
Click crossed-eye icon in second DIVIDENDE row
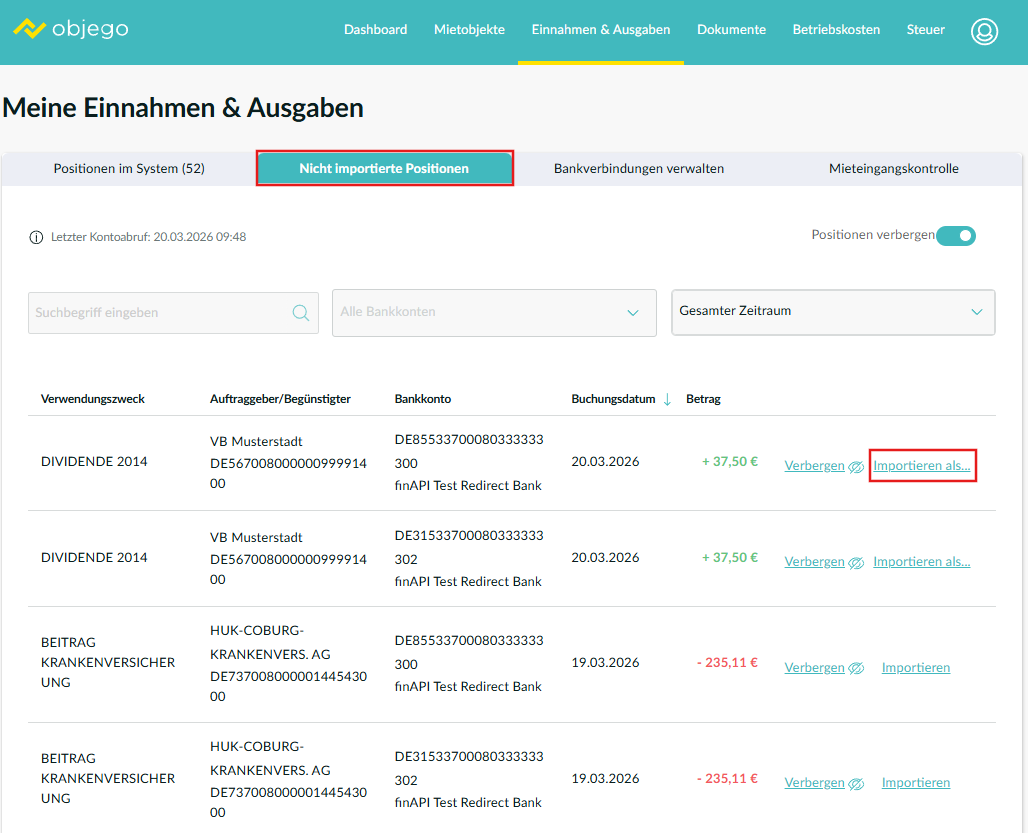(x=856, y=563)
